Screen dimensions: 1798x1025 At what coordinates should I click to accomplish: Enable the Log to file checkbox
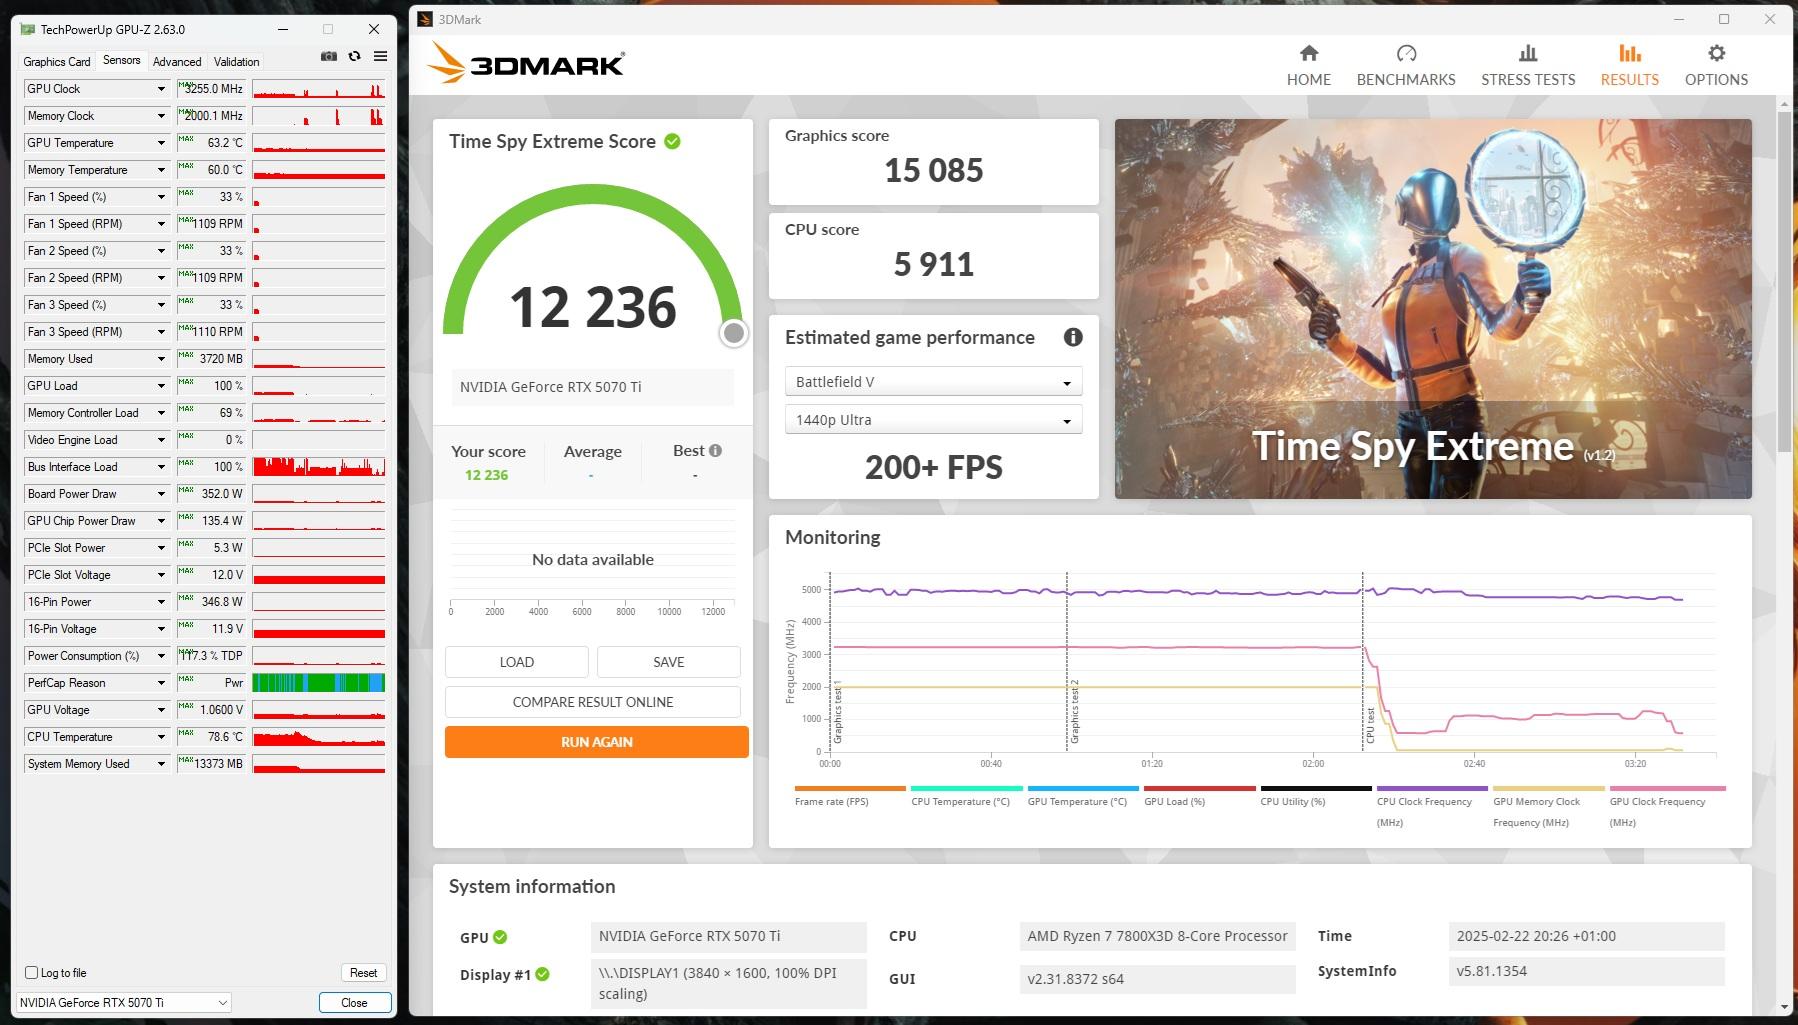click(32, 972)
